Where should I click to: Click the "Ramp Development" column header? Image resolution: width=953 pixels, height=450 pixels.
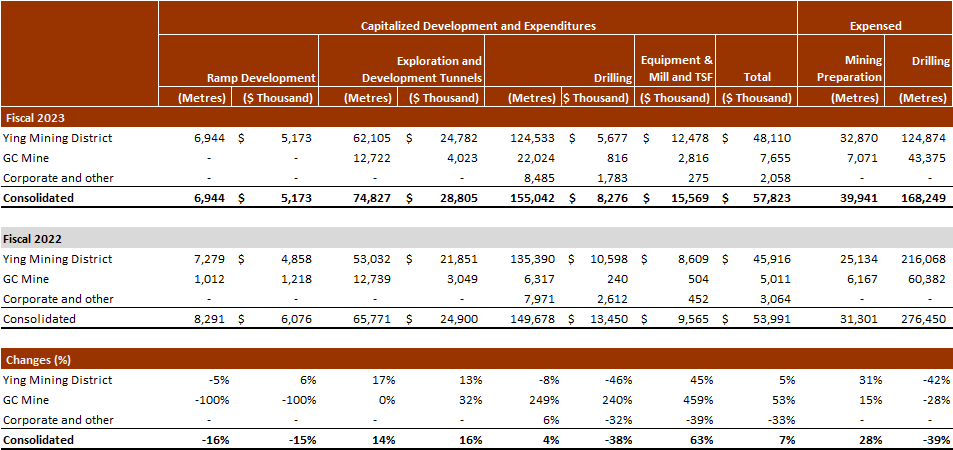click(261, 77)
